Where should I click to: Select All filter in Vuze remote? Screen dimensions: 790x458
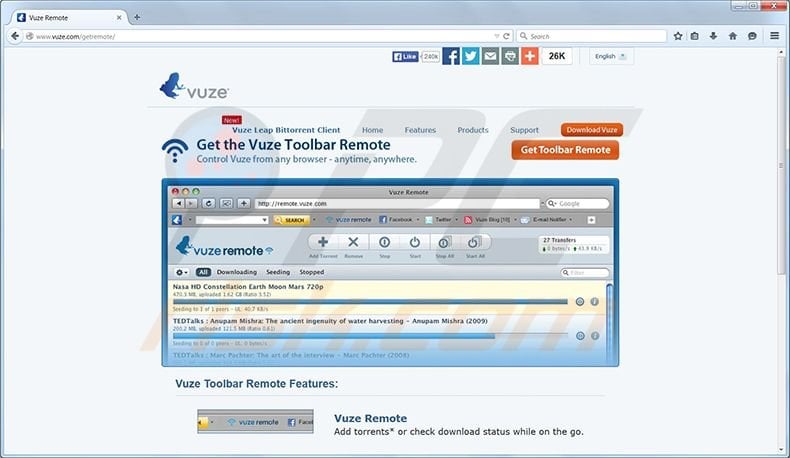coord(203,272)
